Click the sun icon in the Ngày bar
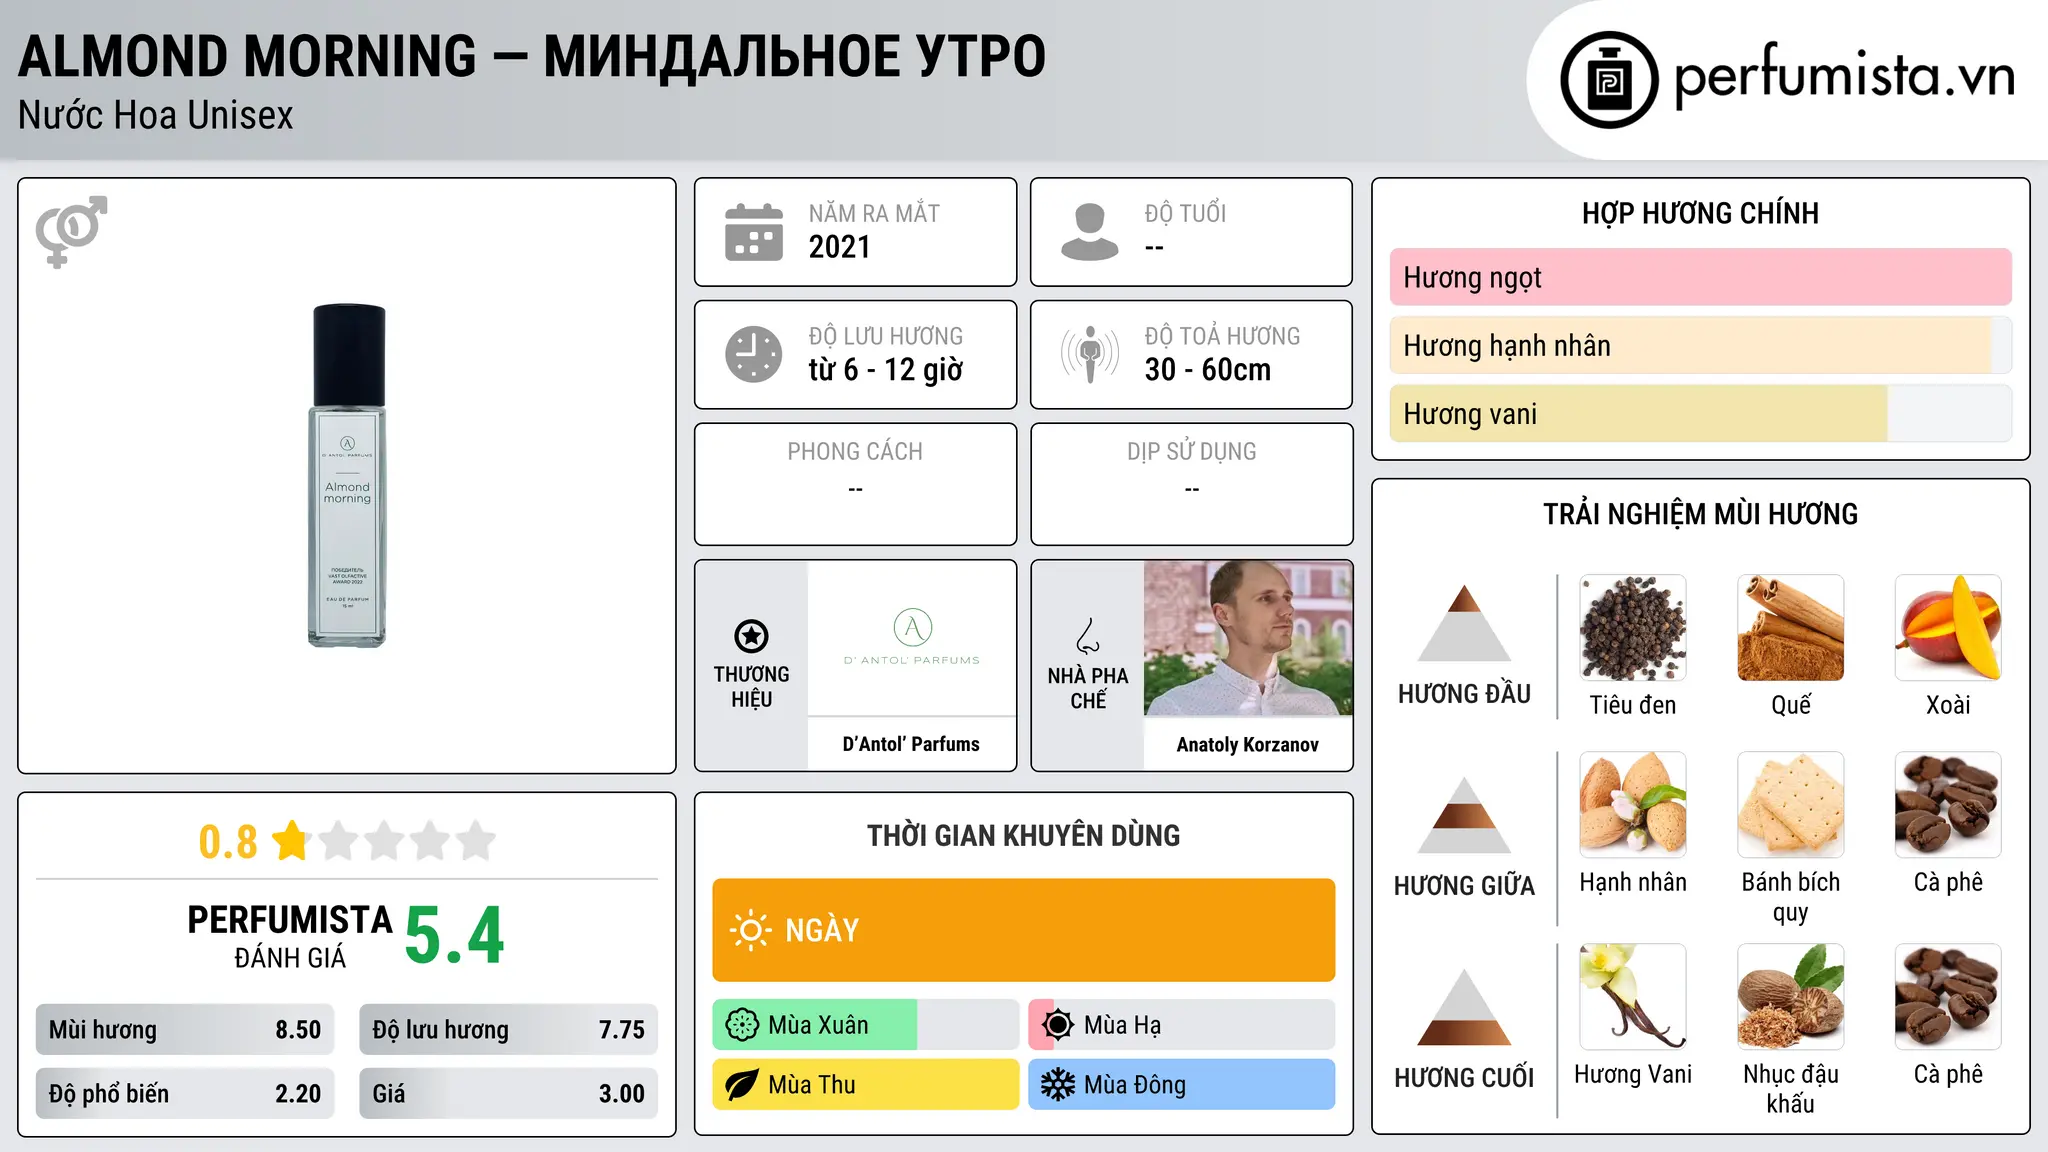 [750, 930]
